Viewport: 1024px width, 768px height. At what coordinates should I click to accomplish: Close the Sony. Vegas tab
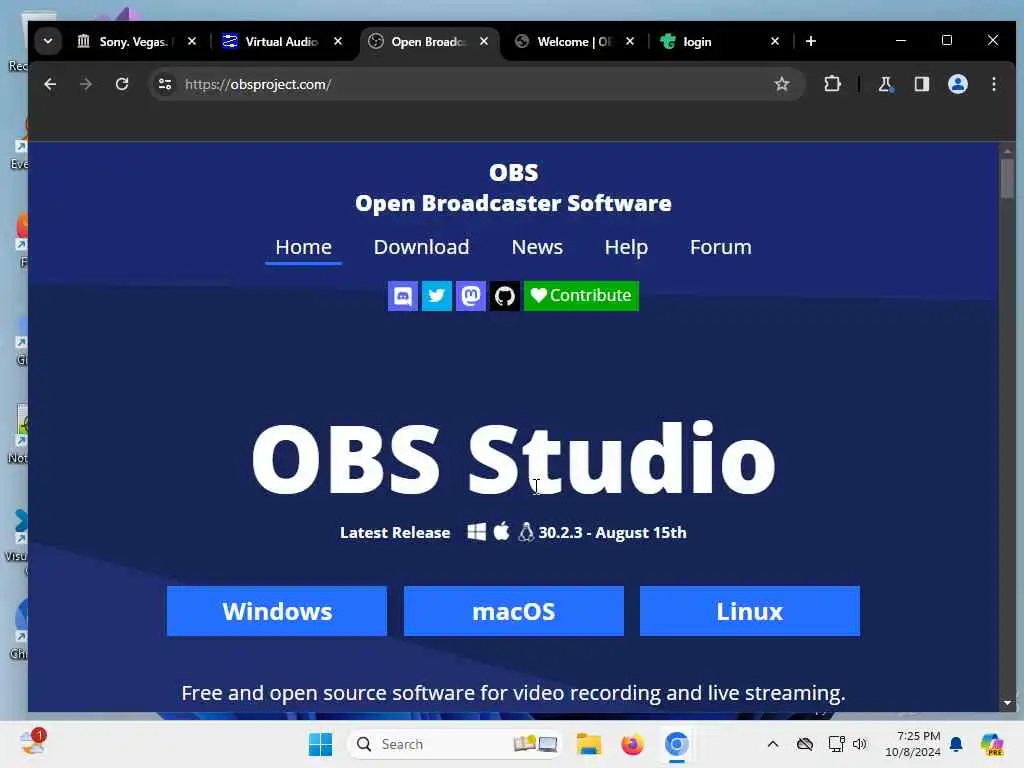[192, 41]
